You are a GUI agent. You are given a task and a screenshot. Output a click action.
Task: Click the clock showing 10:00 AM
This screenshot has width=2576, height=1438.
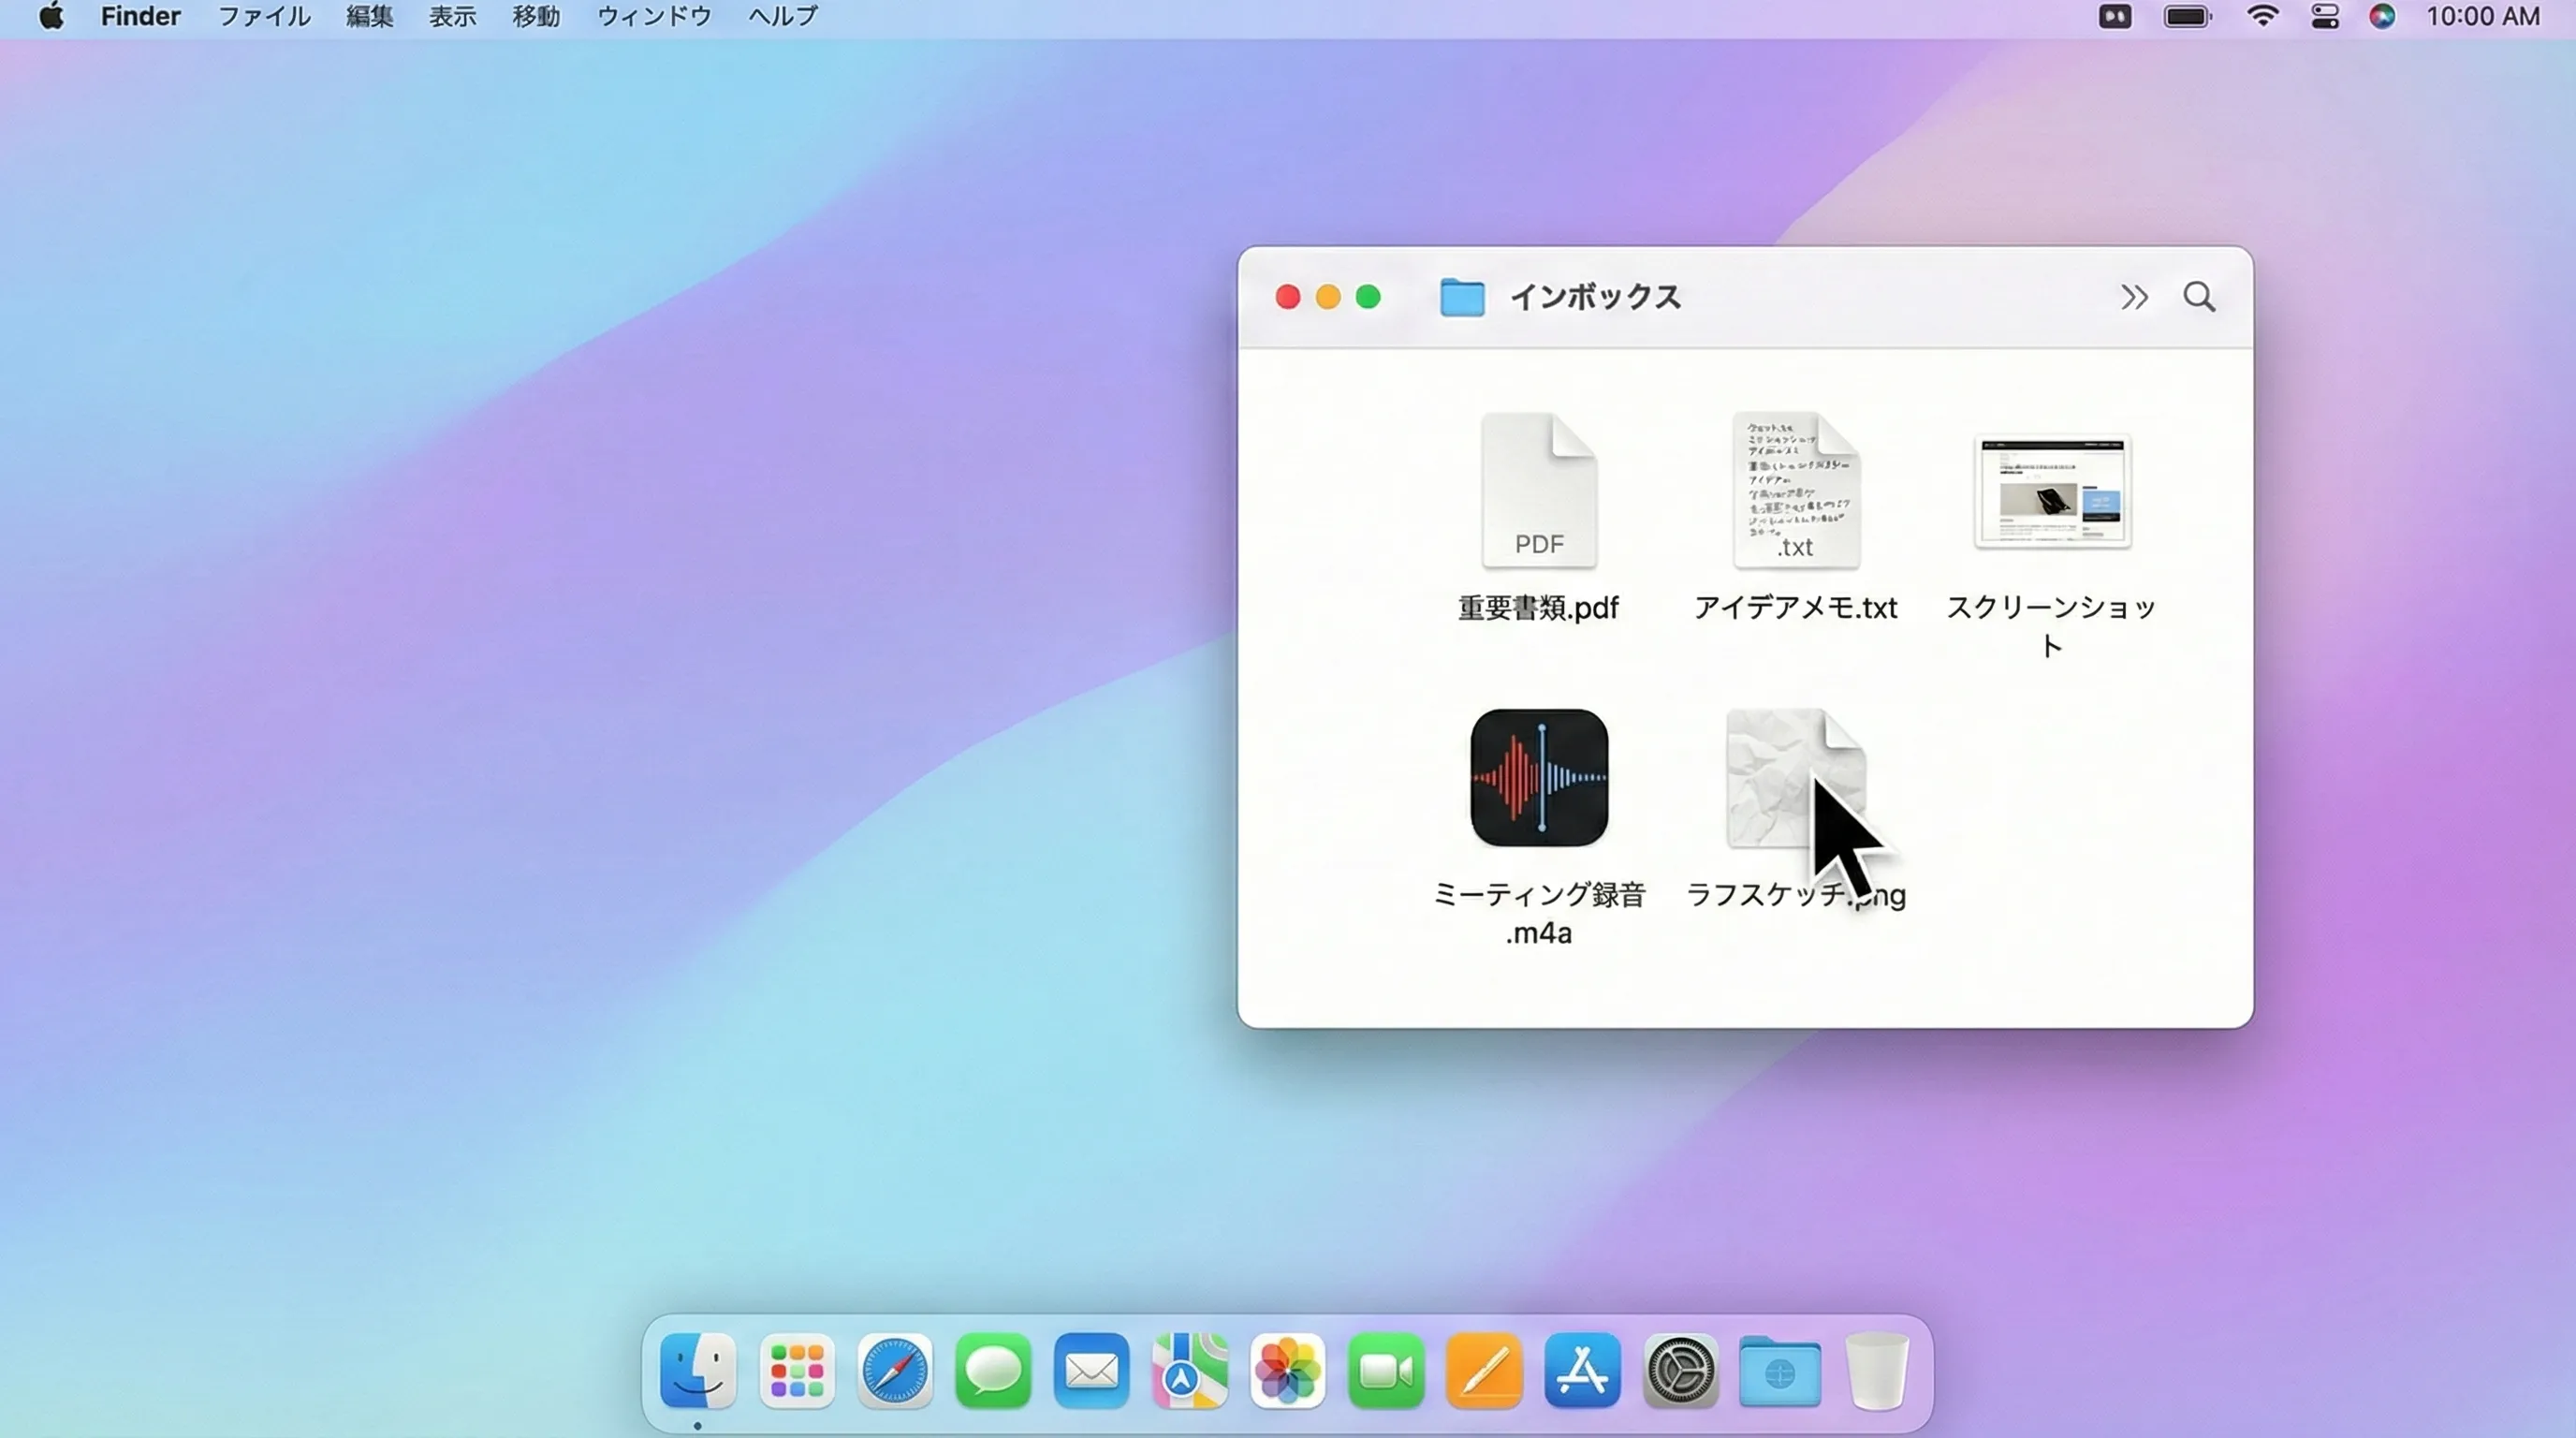coord(2484,16)
